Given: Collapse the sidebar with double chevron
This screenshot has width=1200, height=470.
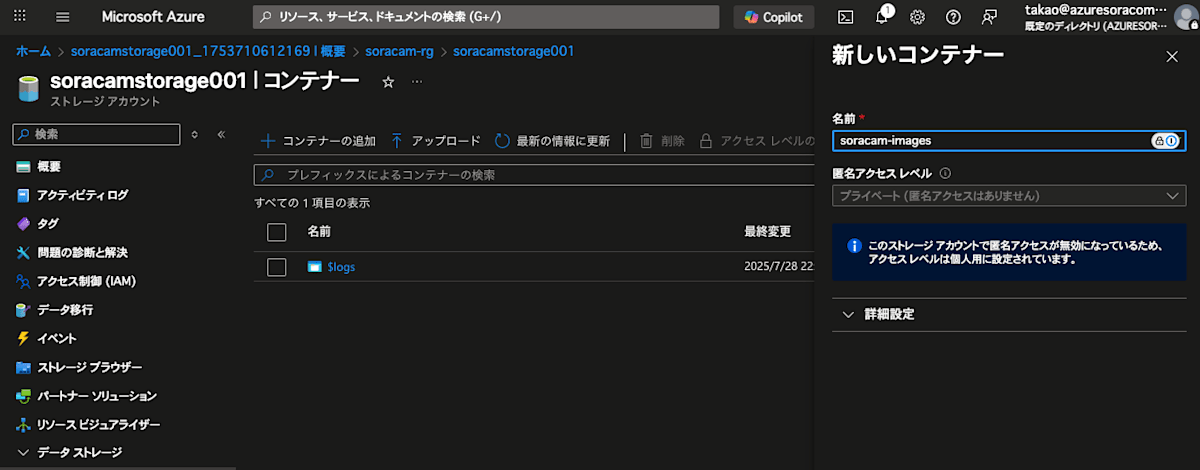Looking at the screenshot, I should tap(221, 134).
